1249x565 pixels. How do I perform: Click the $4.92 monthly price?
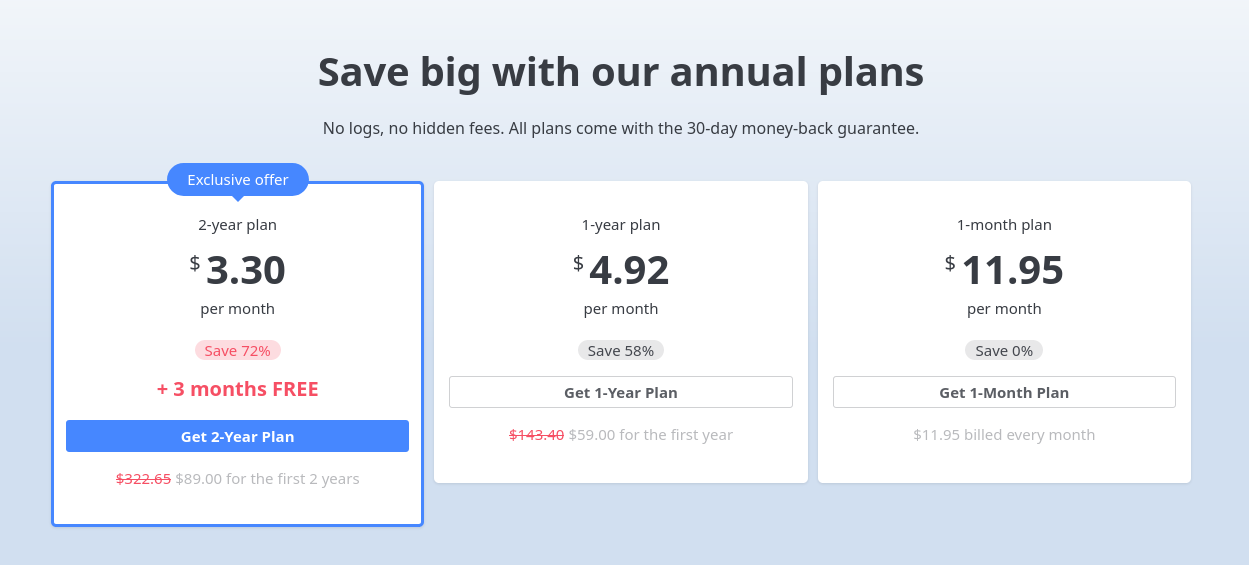[628, 270]
